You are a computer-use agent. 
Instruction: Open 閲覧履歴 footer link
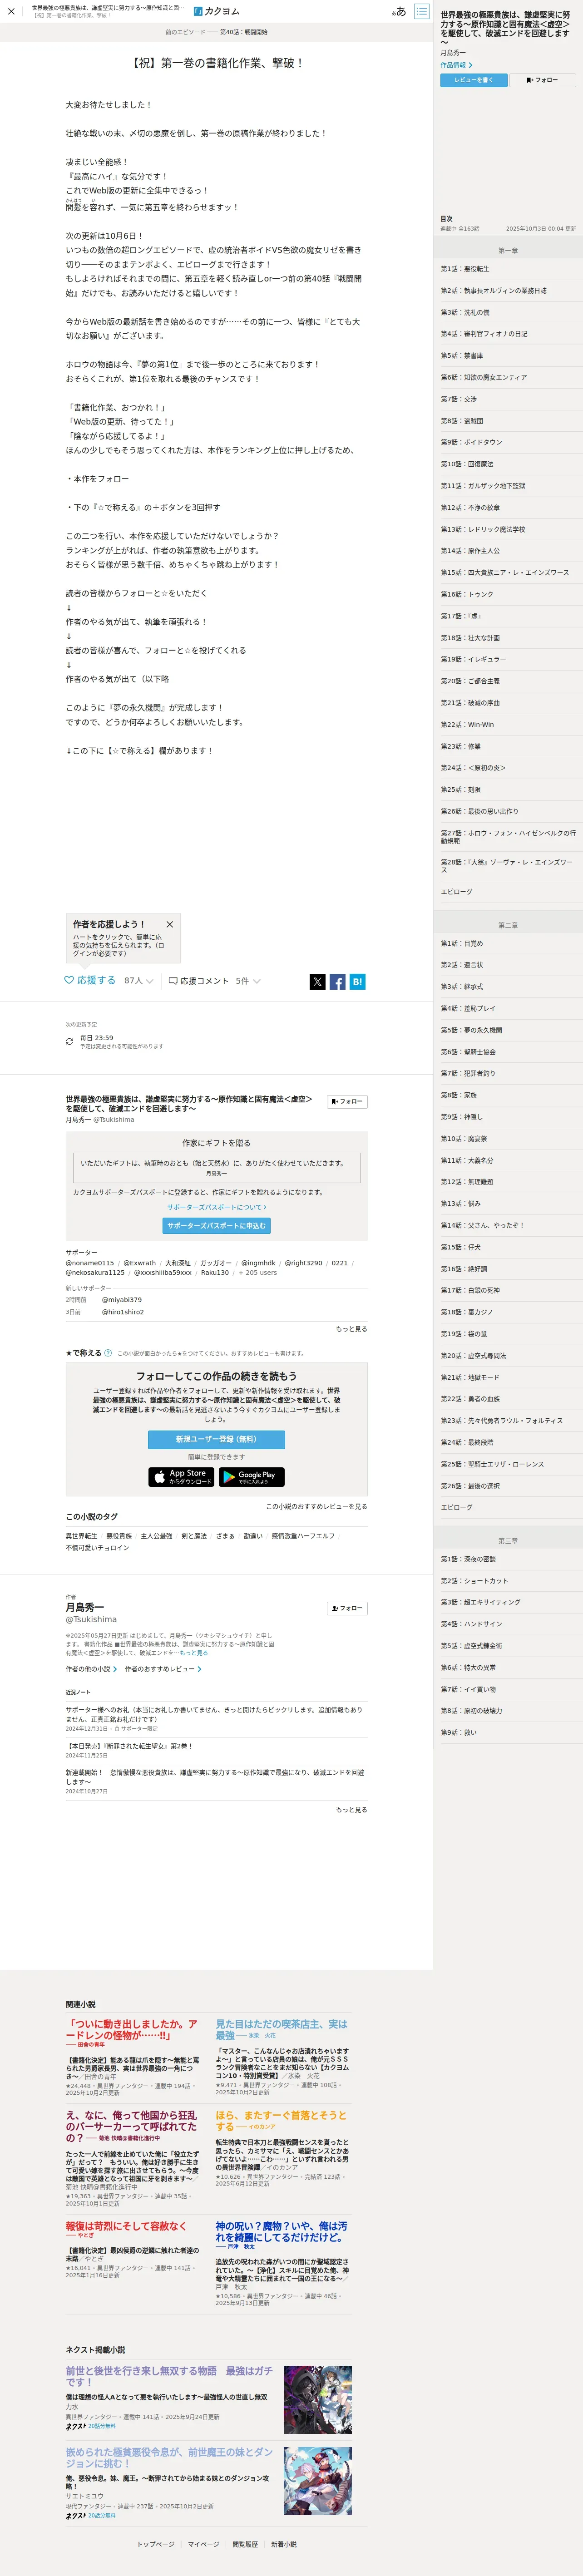[245, 2544]
